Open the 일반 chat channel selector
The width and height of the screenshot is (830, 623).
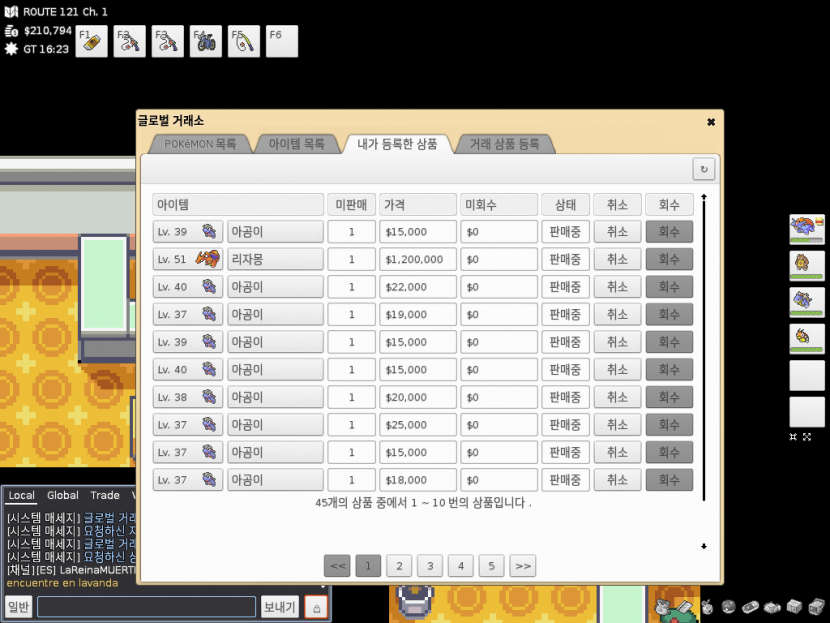[19, 607]
